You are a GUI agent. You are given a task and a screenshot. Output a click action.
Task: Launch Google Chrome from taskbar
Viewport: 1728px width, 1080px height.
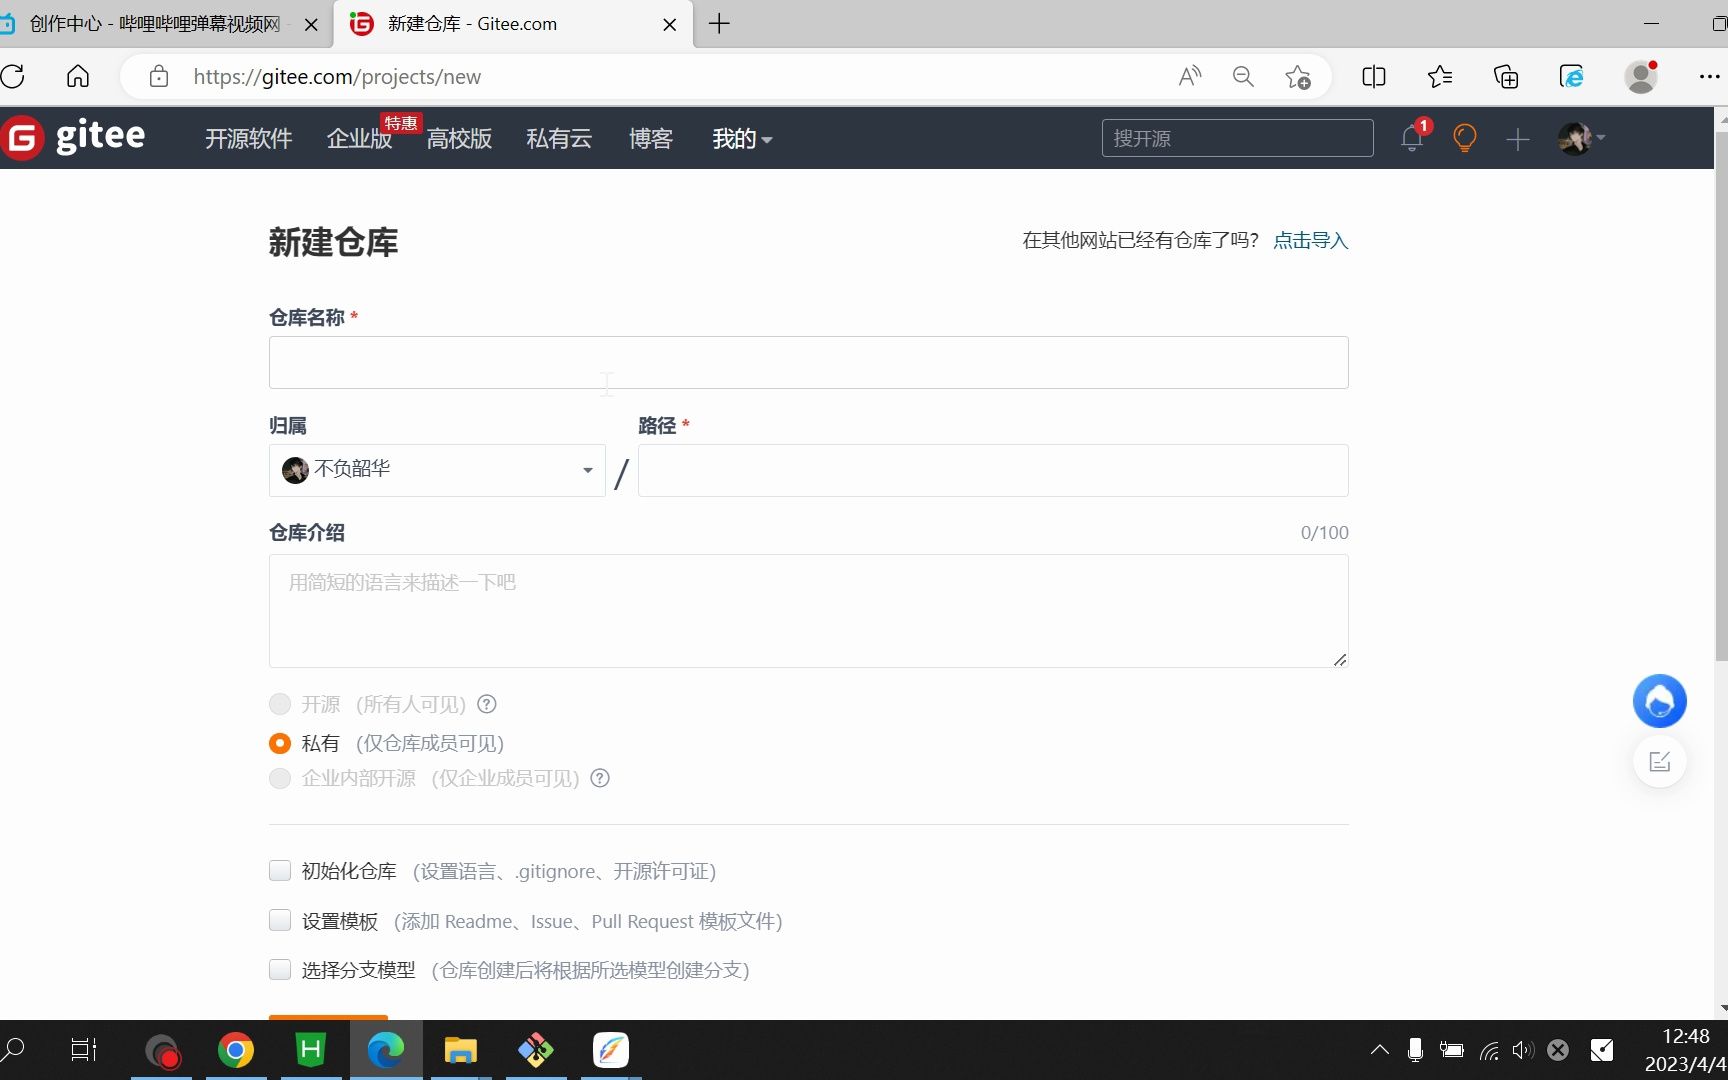point(236,1050)
